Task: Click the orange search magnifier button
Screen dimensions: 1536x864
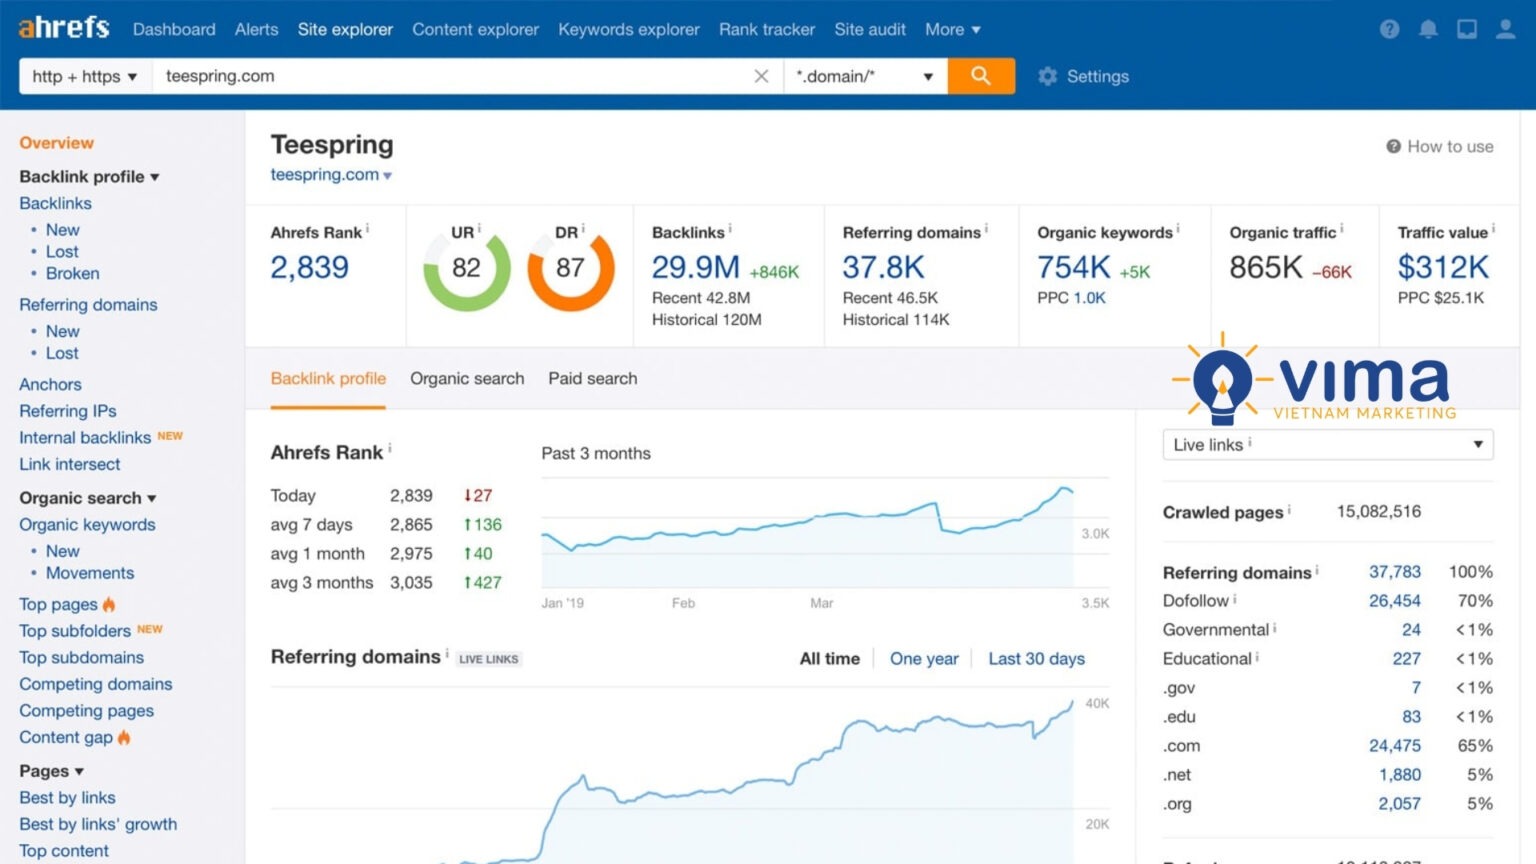Action: (980, 76)
